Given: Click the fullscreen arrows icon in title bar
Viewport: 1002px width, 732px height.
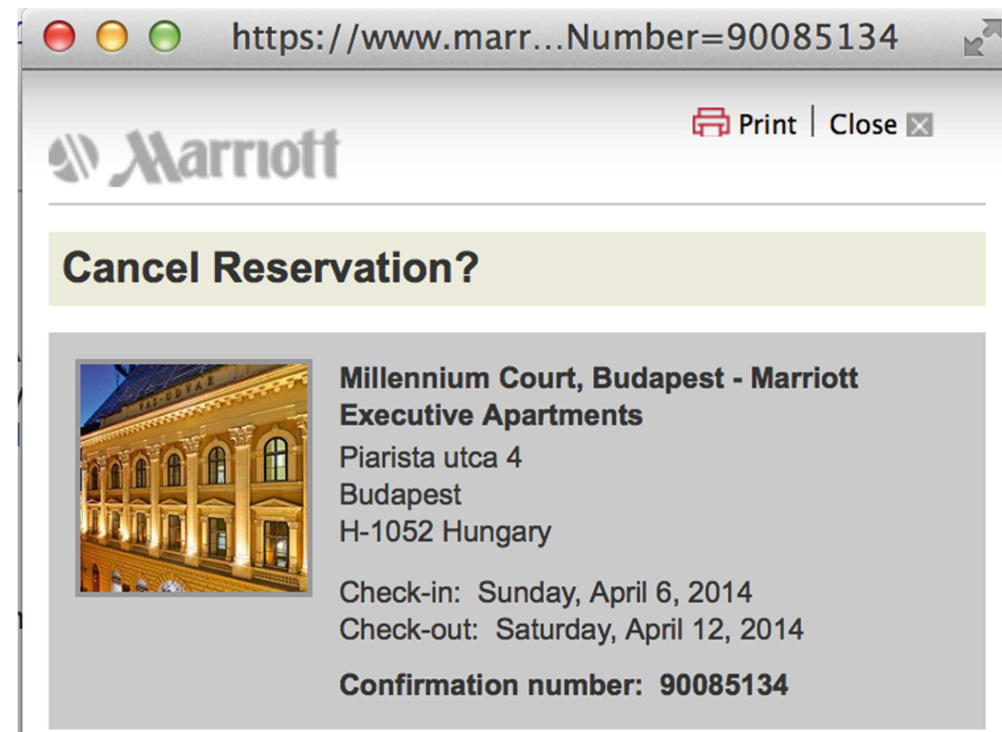Looking at the screenshot, I should 981,38.
